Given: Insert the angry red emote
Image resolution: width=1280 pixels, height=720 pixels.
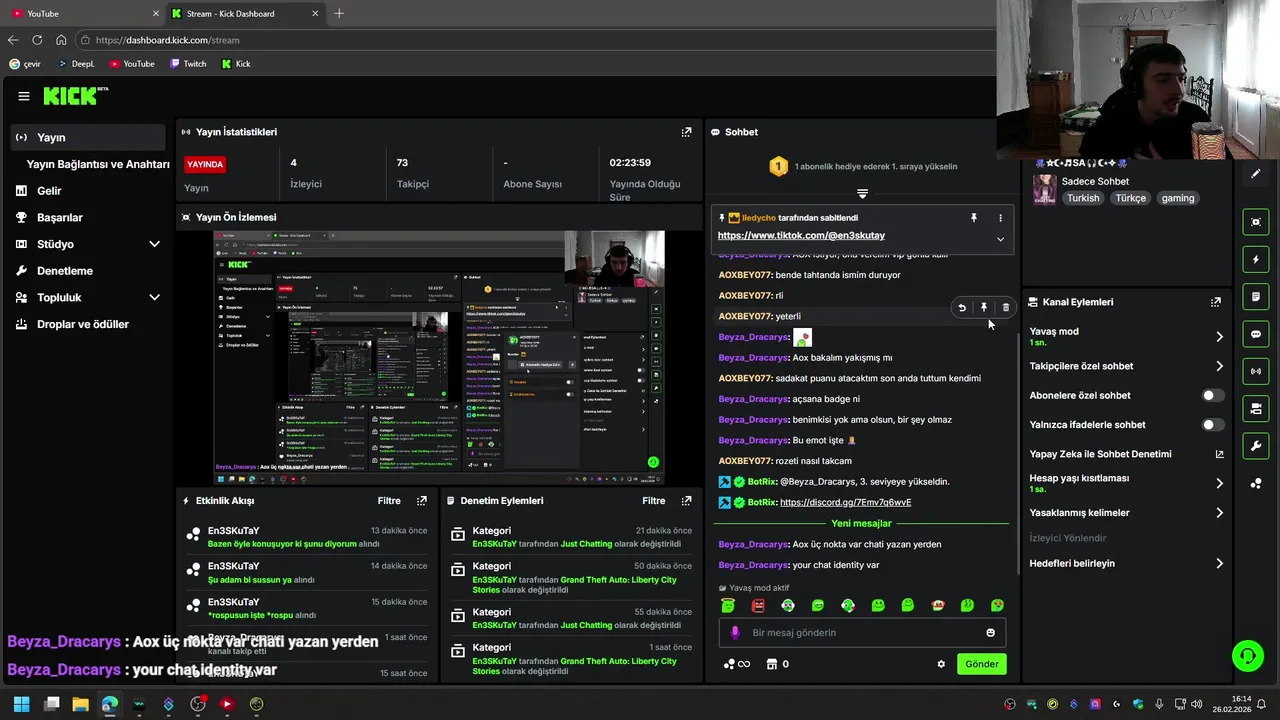Looking at the screenshot, I should (x=758, y=605).
